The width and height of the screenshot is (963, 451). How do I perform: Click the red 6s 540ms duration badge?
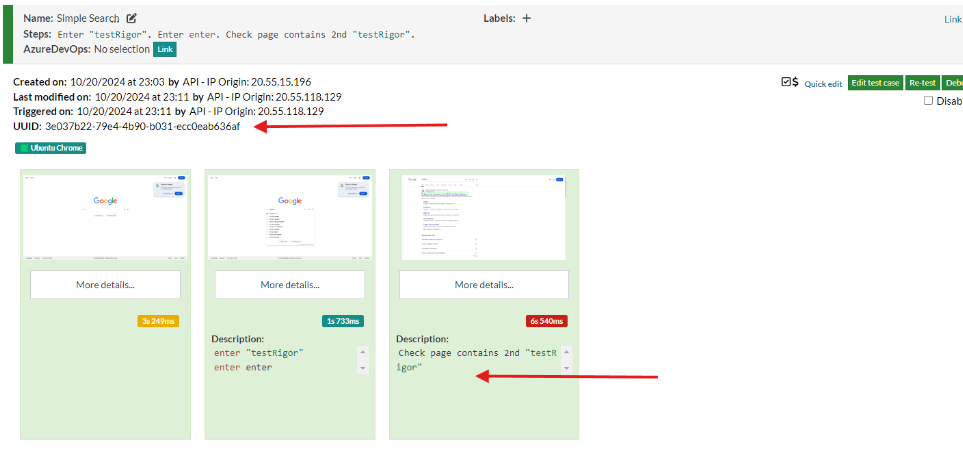coord(546,321)
